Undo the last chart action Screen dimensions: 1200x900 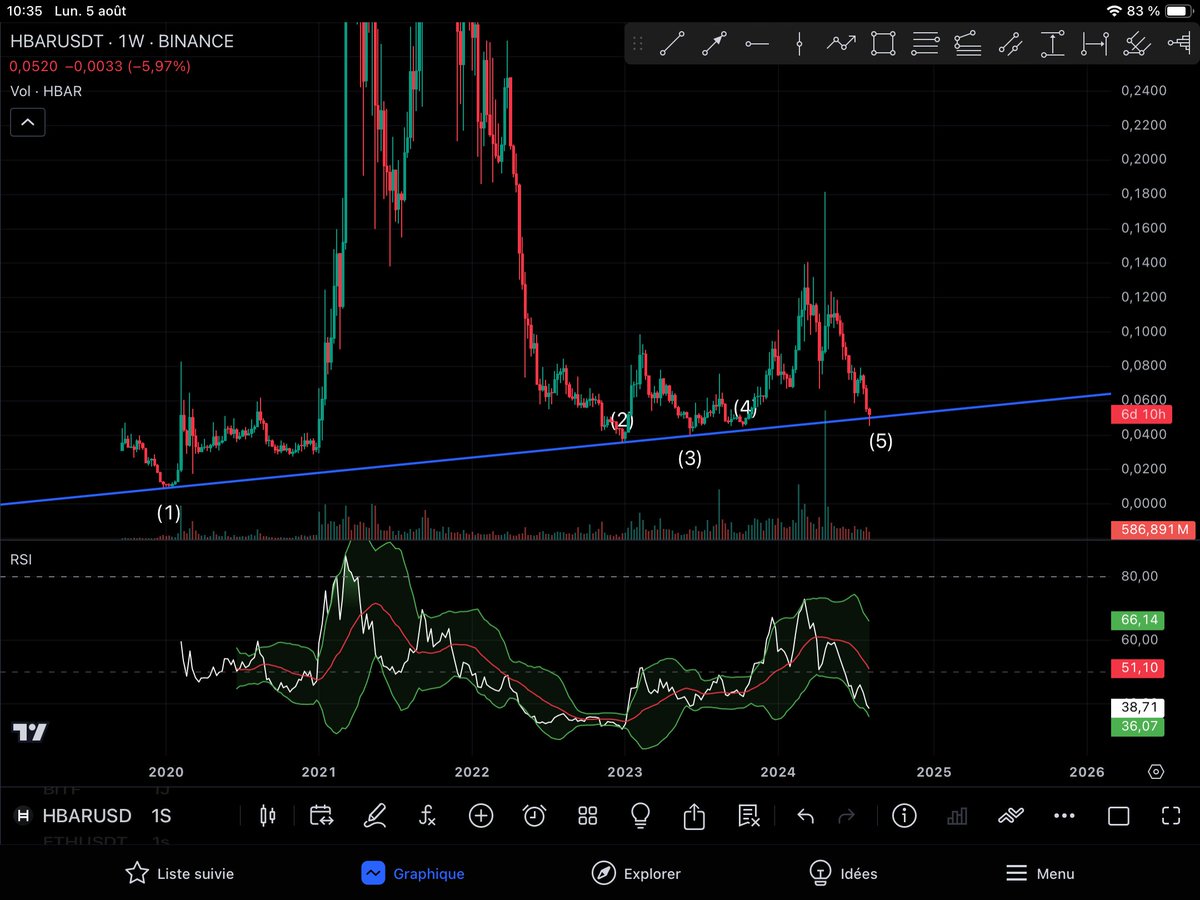(805, 816)
